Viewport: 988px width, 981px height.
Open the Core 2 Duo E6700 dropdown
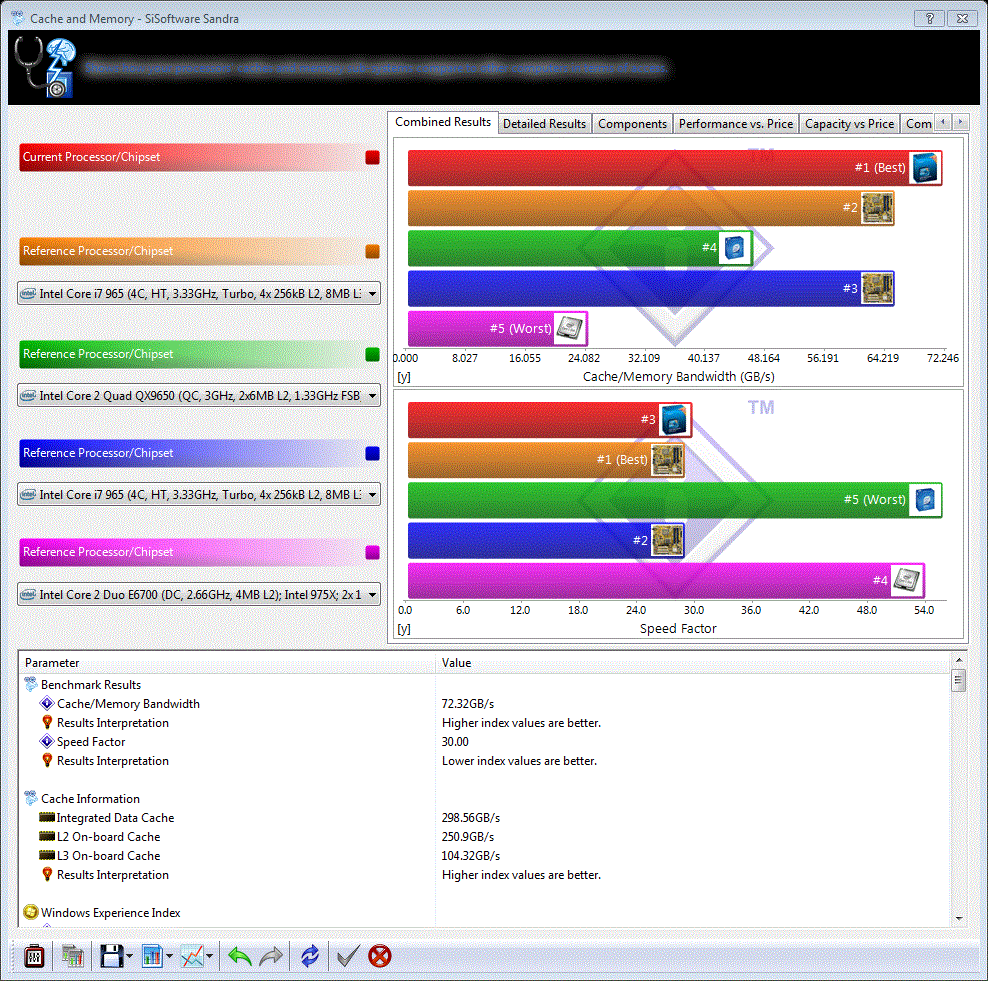[198, 594]
